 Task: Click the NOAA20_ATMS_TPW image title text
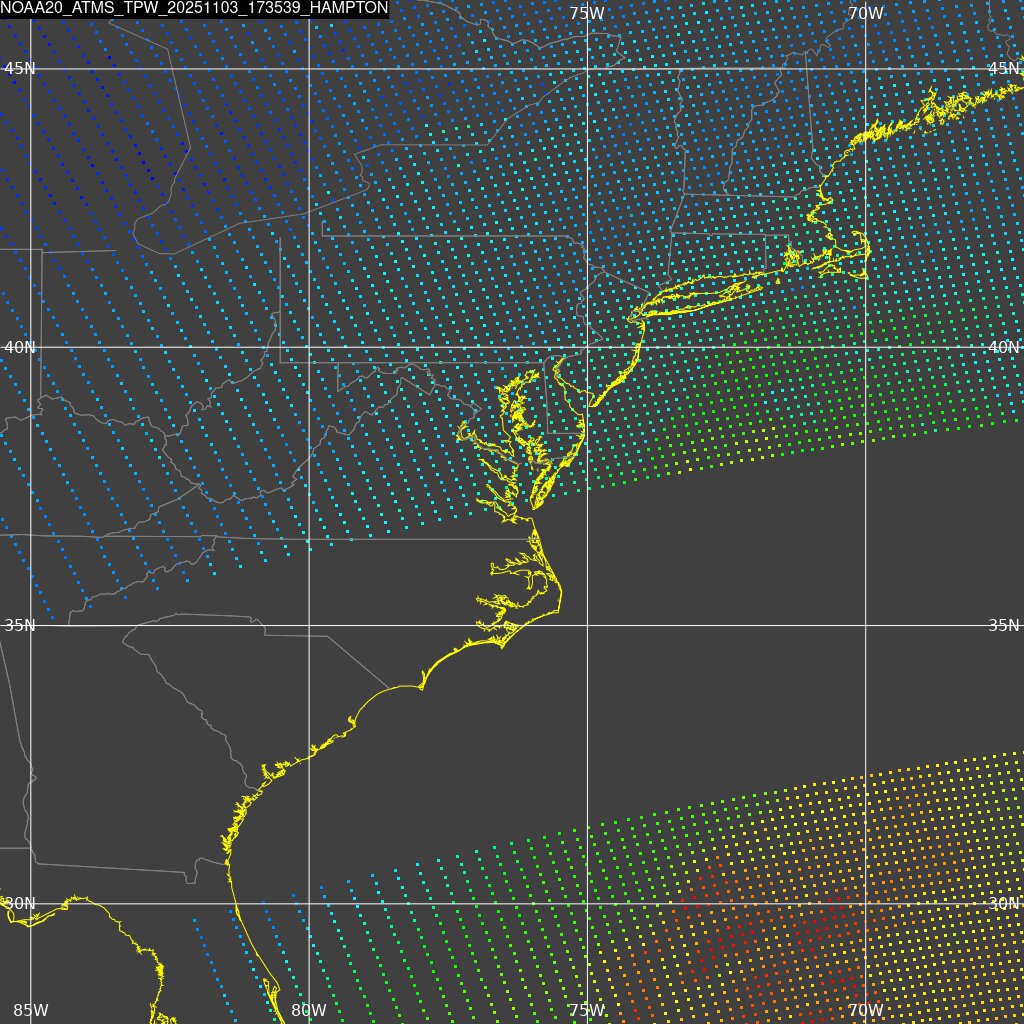[x=194, y=8]
